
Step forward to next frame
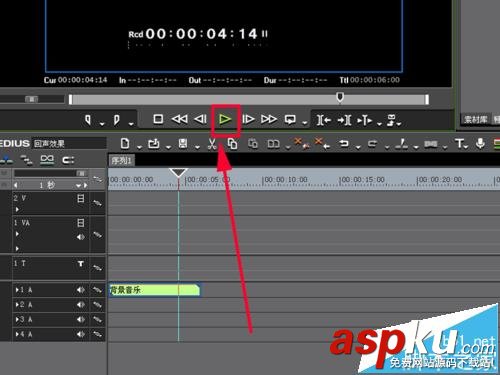pyautogui.click(x=248, y=119)
